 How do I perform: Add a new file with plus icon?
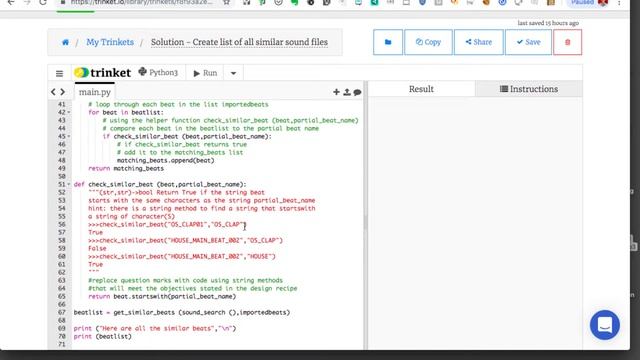336,92
